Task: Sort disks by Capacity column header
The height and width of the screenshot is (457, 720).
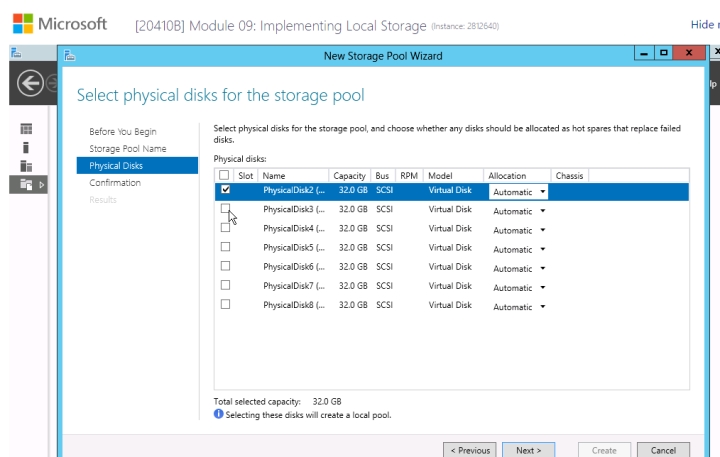Action: pyautogui.click(x=350, y=176)
